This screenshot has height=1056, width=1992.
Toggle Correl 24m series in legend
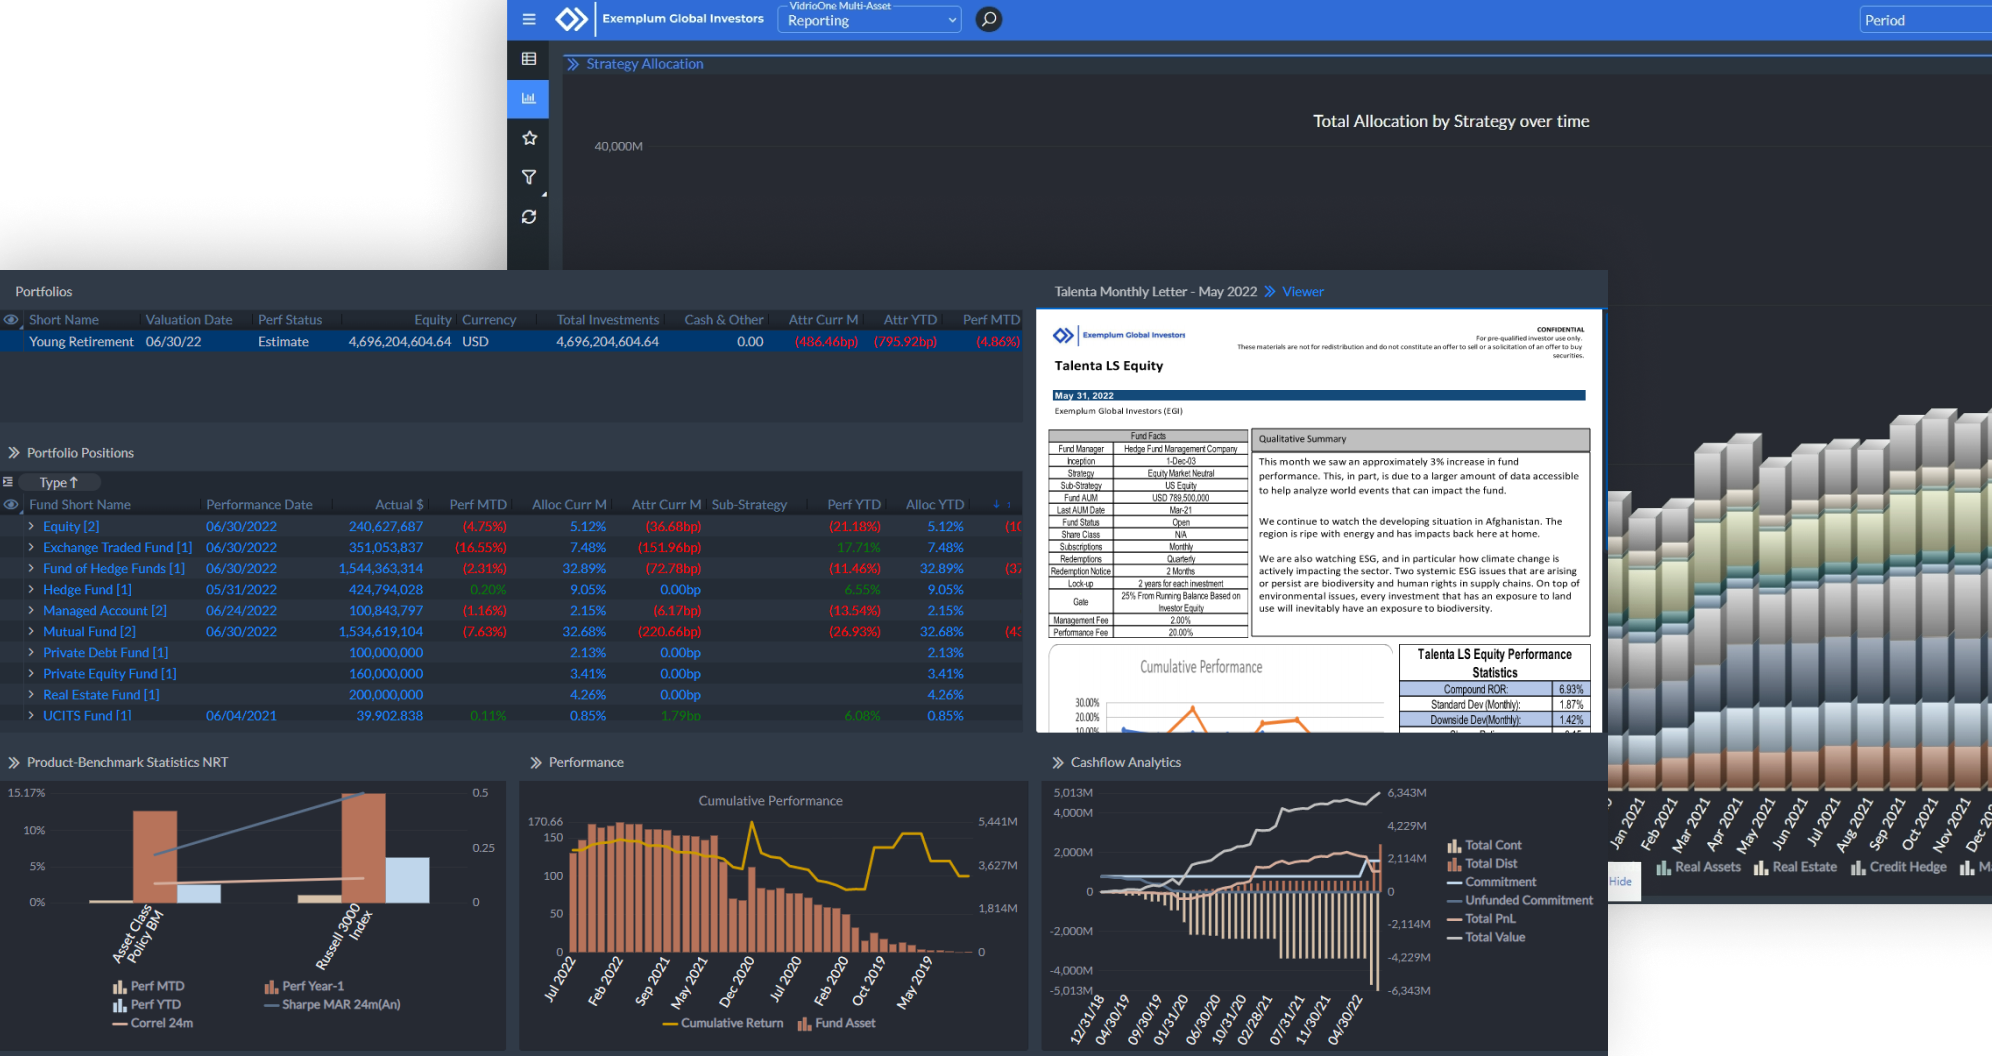[153, 1023]
